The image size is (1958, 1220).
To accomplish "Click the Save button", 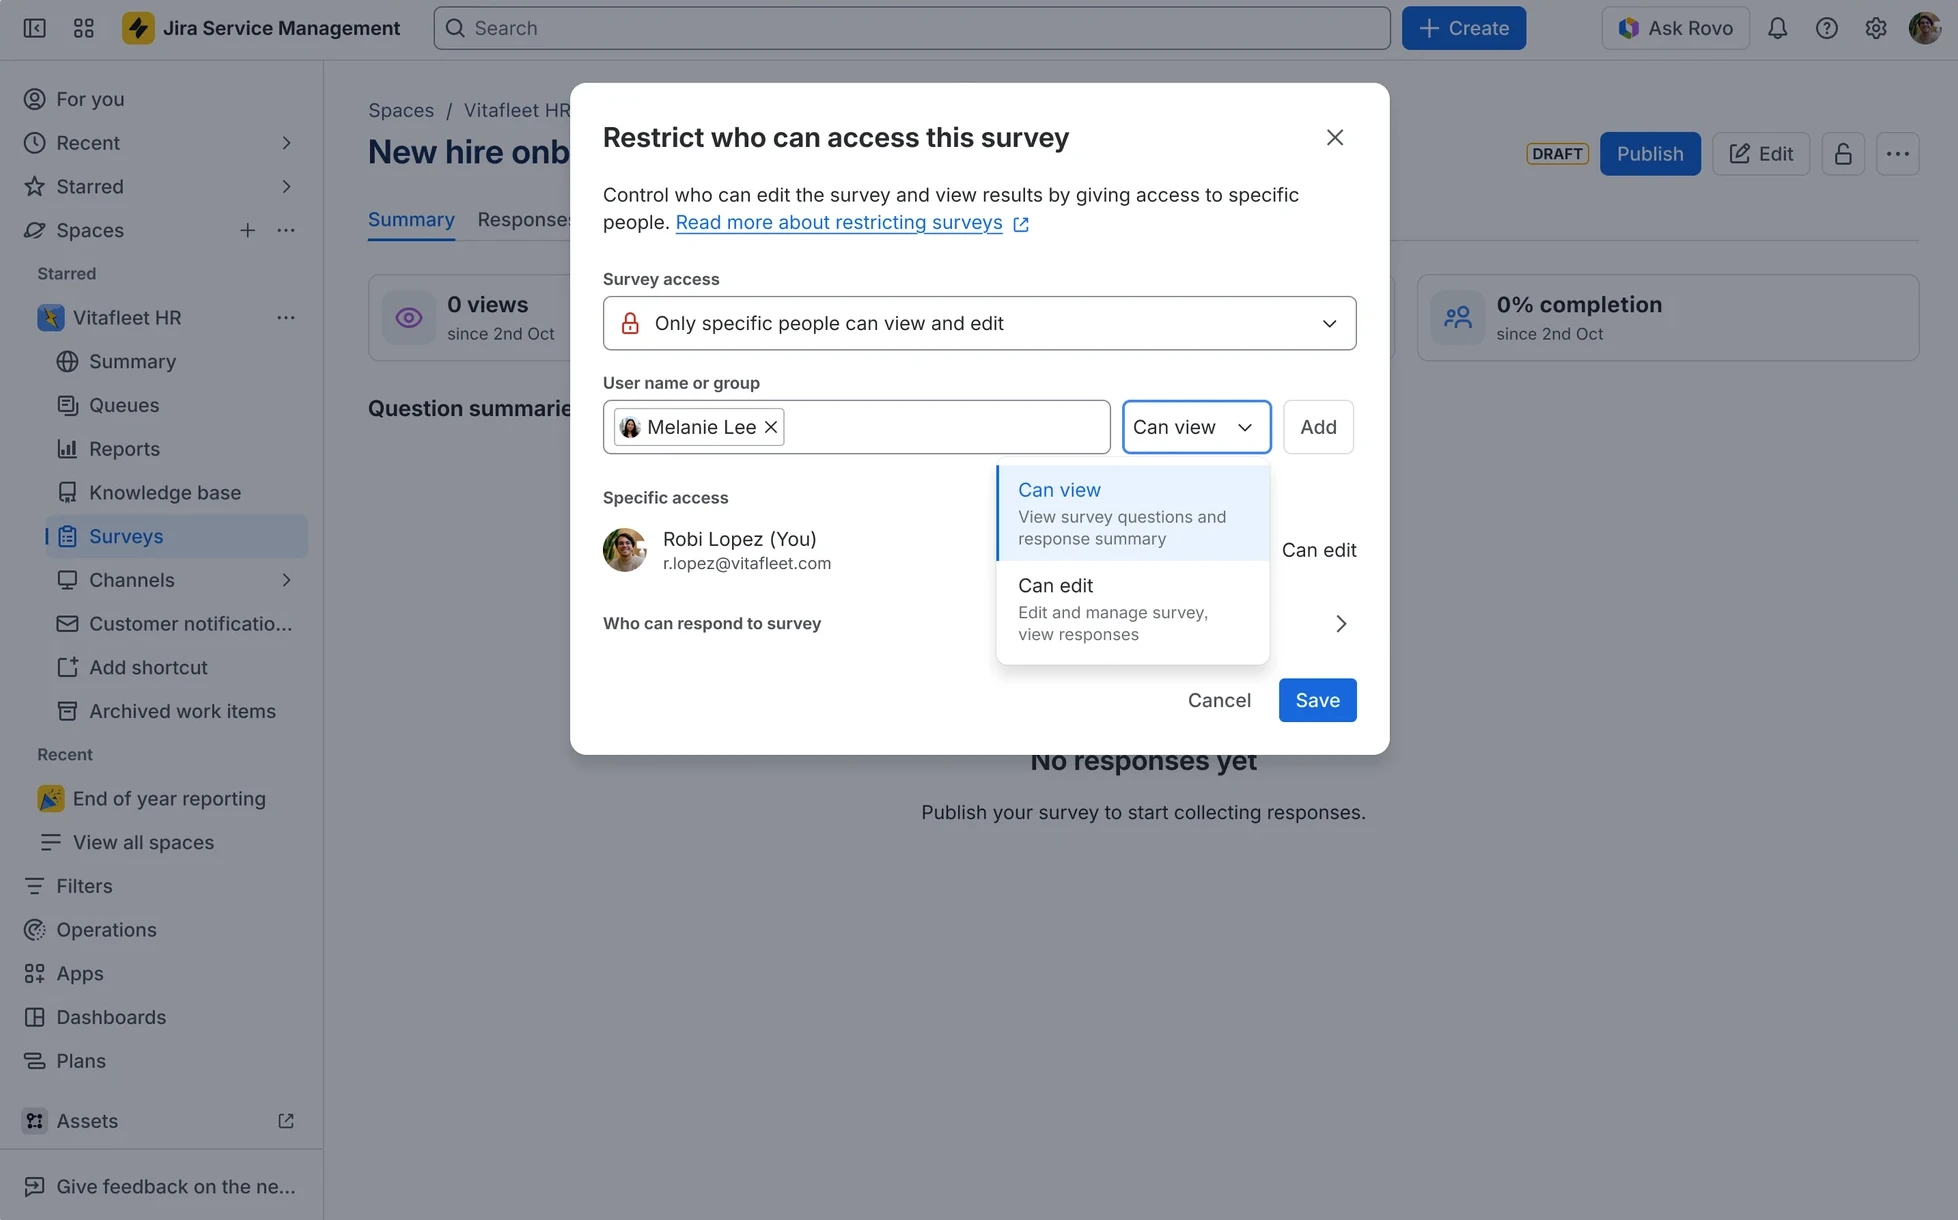I will 1317,700.
